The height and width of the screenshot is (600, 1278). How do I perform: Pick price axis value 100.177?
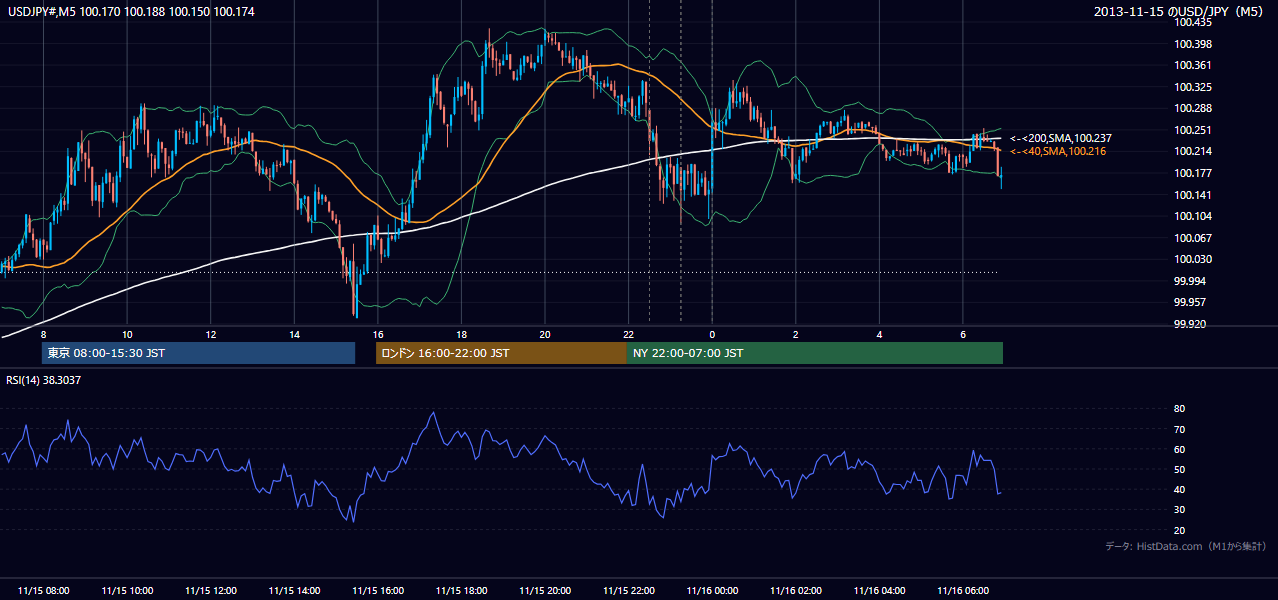1194,173
